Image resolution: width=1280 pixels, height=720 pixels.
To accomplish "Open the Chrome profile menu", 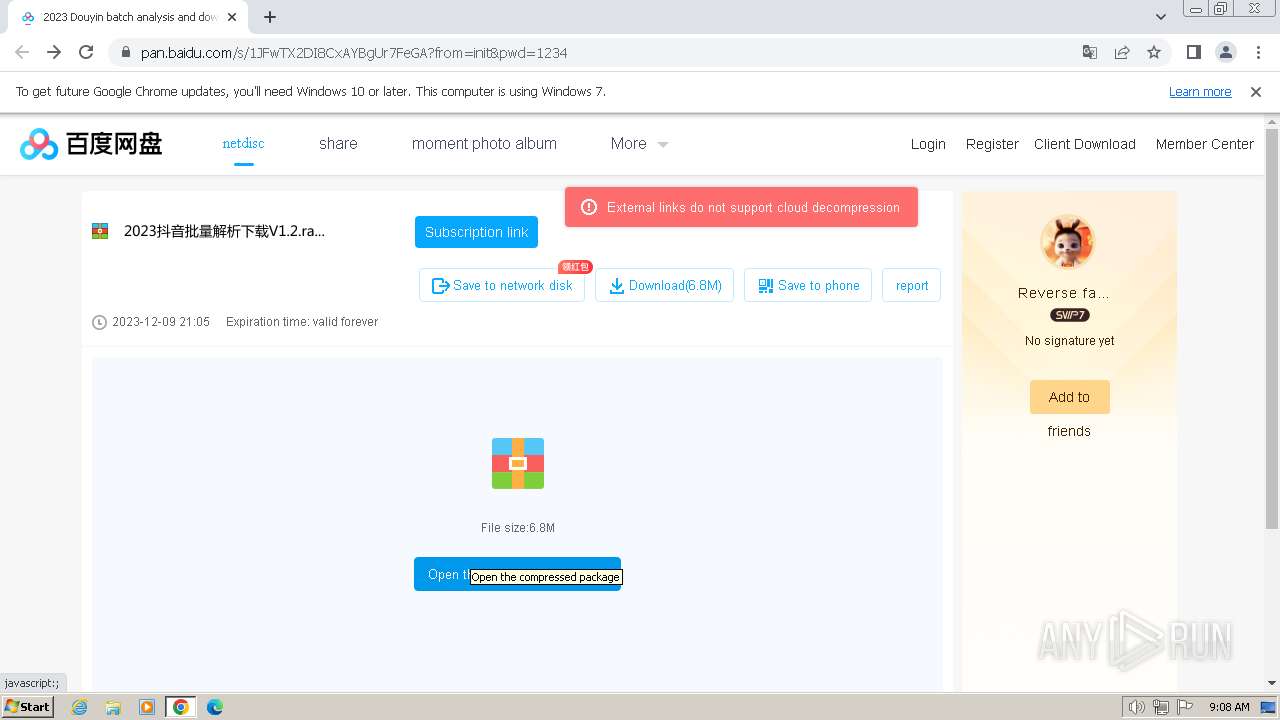I will (1226, 52).
